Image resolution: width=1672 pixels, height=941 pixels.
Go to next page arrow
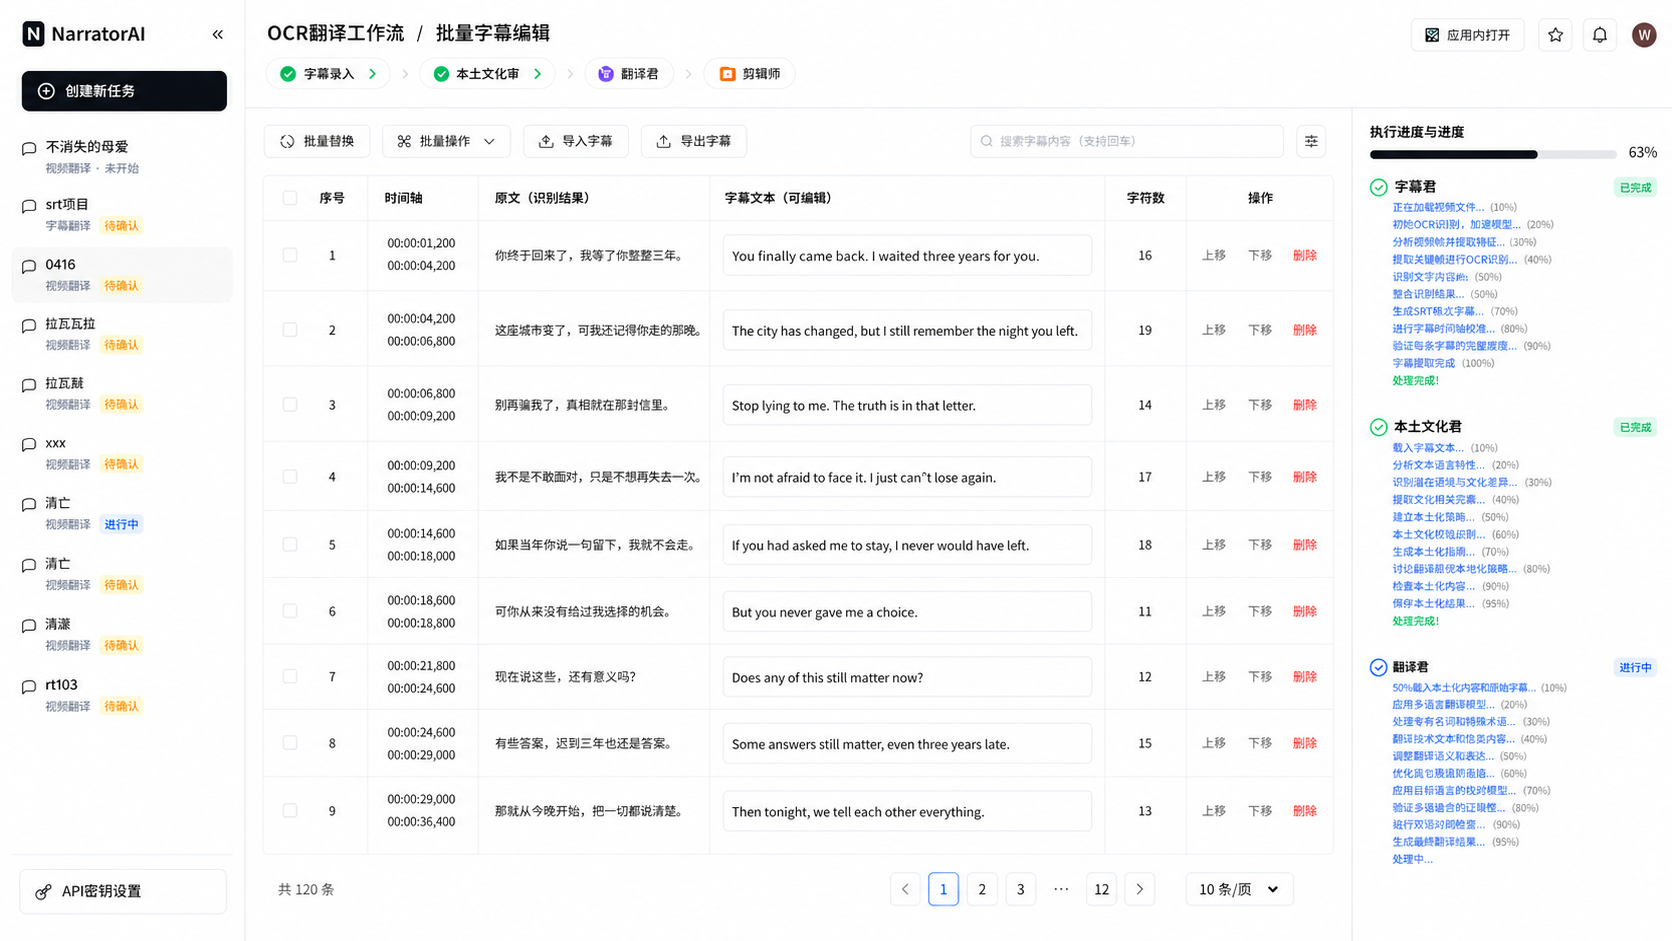coord(1139,889)
